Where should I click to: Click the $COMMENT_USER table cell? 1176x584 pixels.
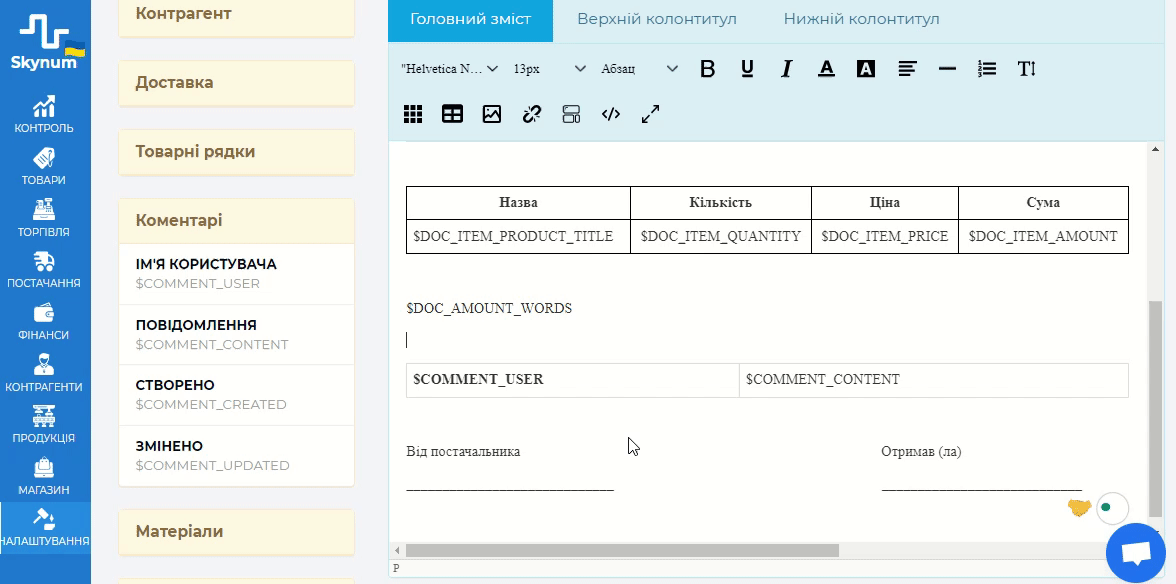click(x=572, y=380)
